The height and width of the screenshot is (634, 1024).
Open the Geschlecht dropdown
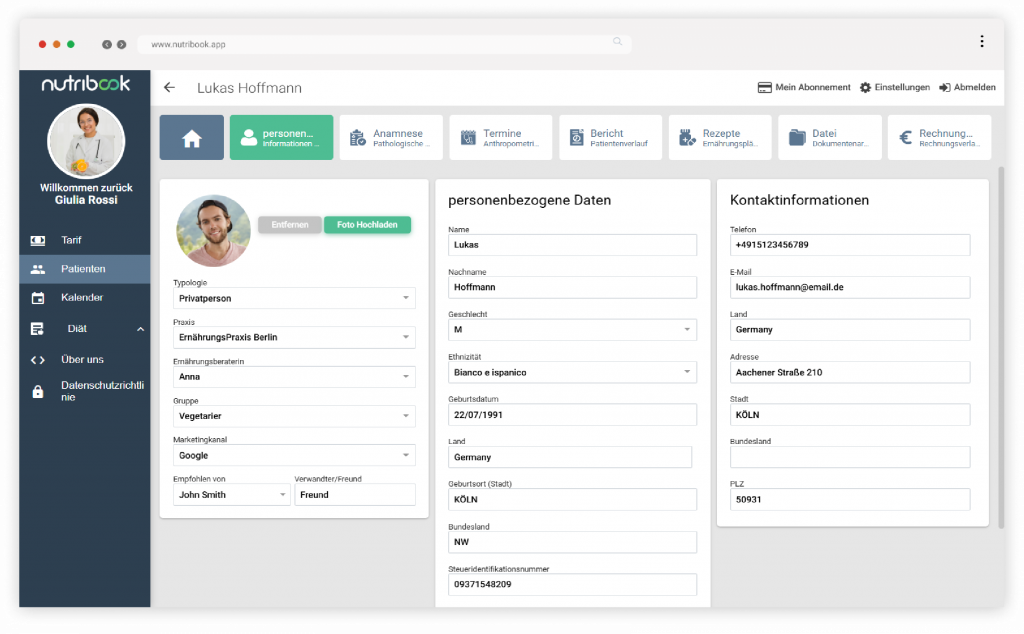687,329
